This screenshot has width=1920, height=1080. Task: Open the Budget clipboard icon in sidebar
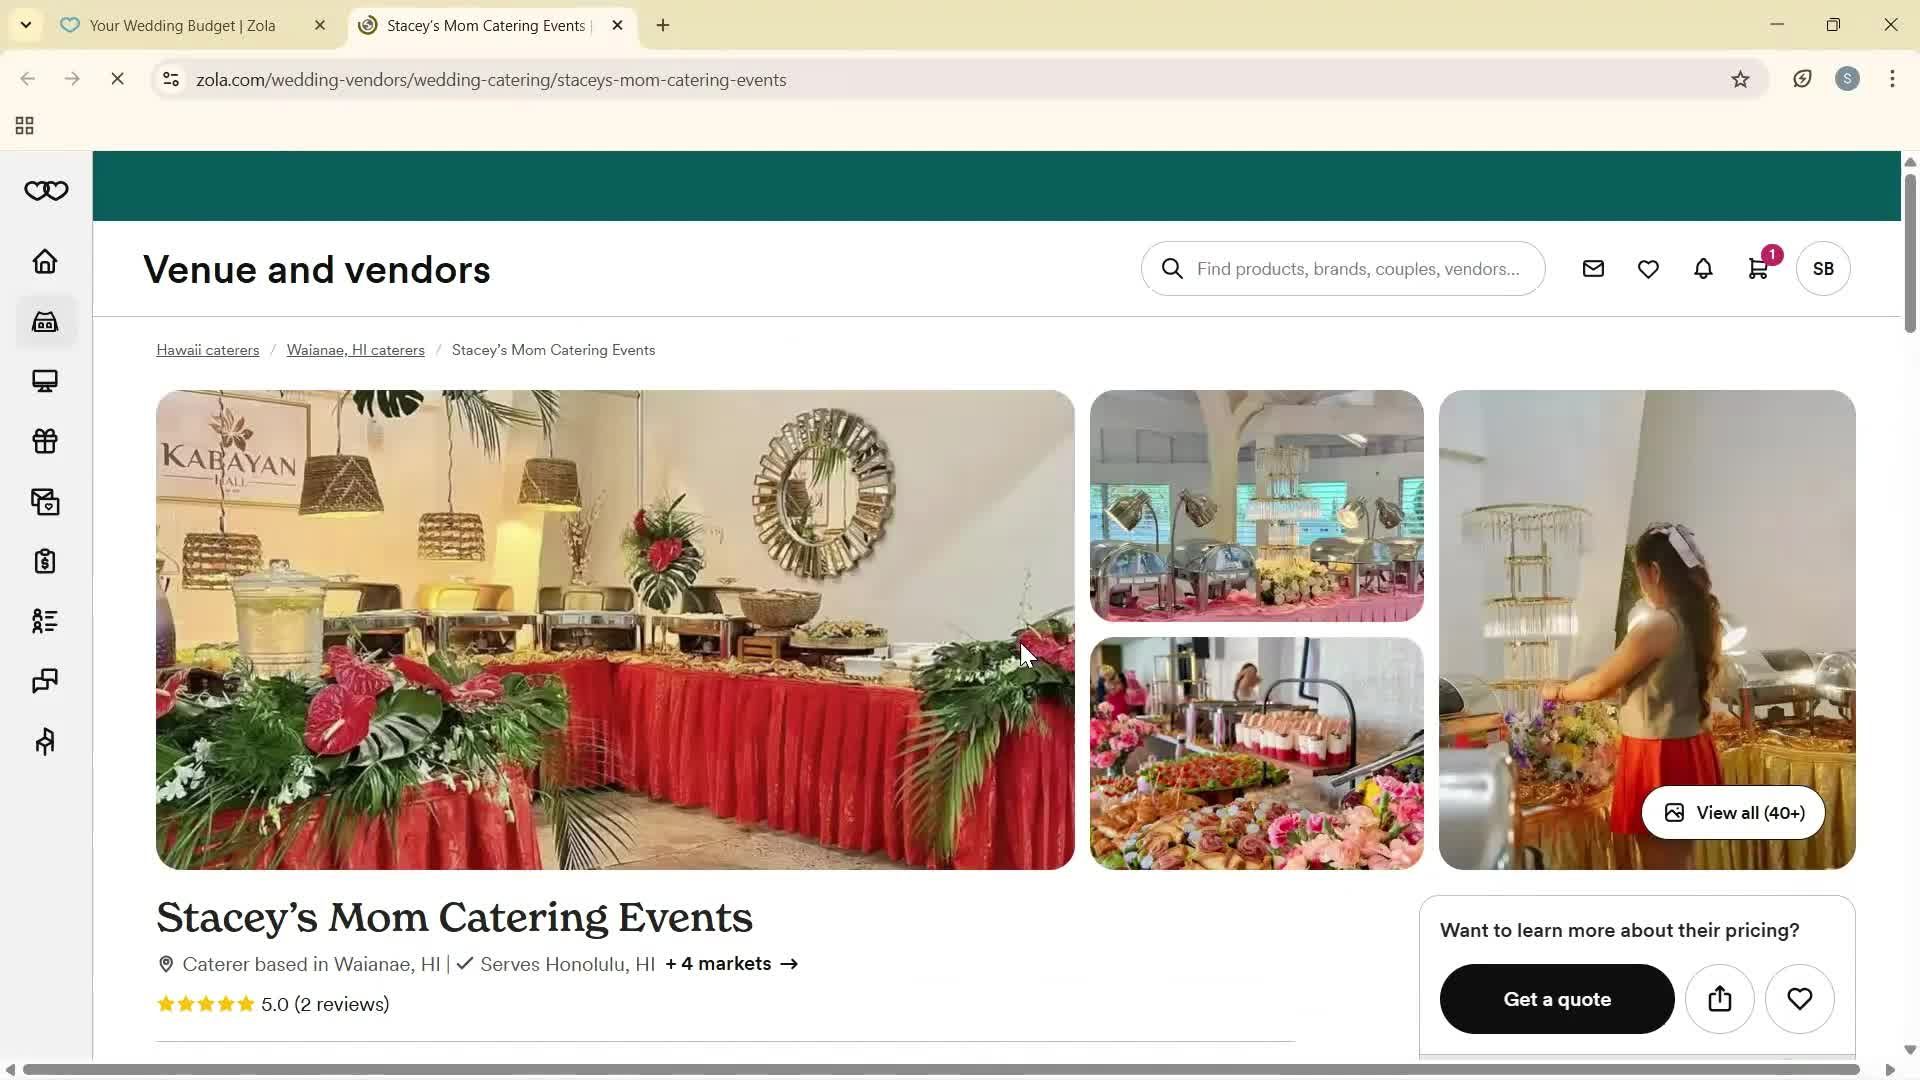44,561
